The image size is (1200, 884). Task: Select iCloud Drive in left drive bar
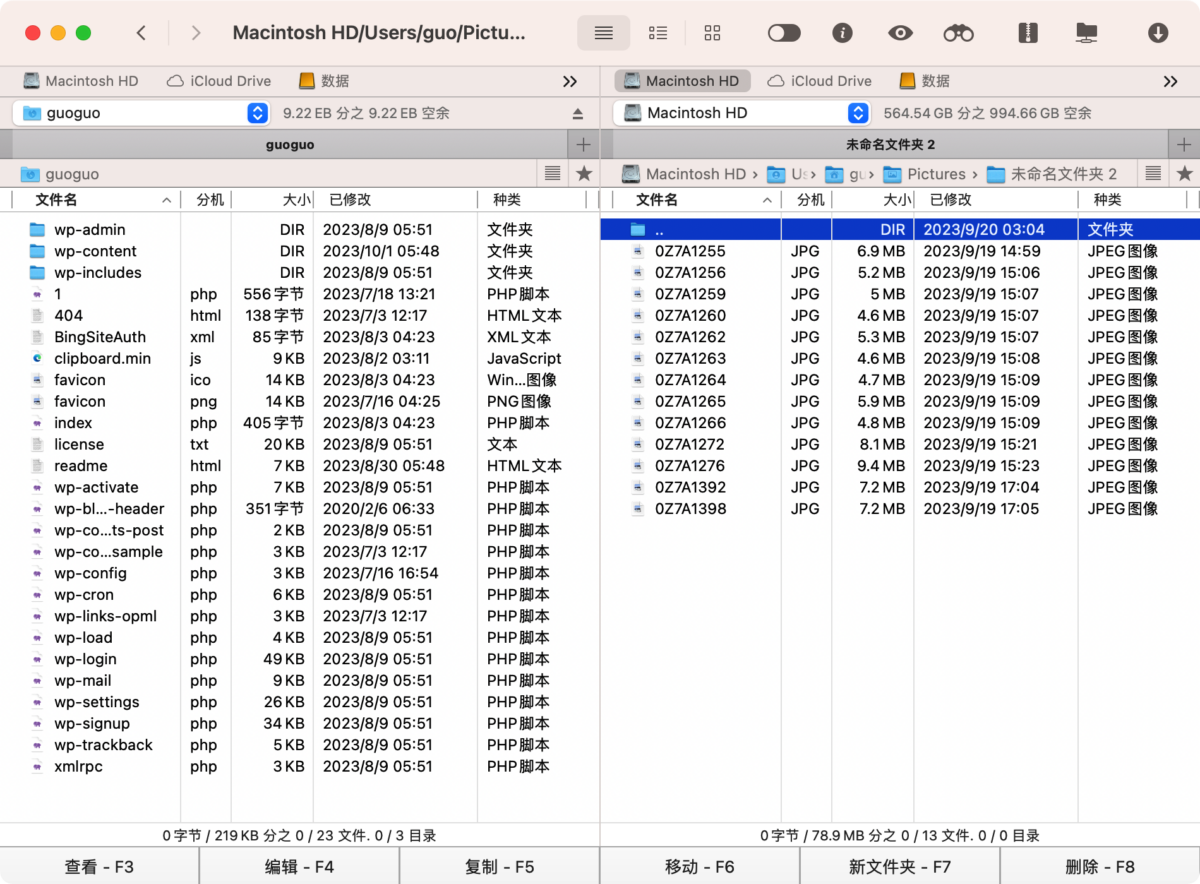(218, 81)
